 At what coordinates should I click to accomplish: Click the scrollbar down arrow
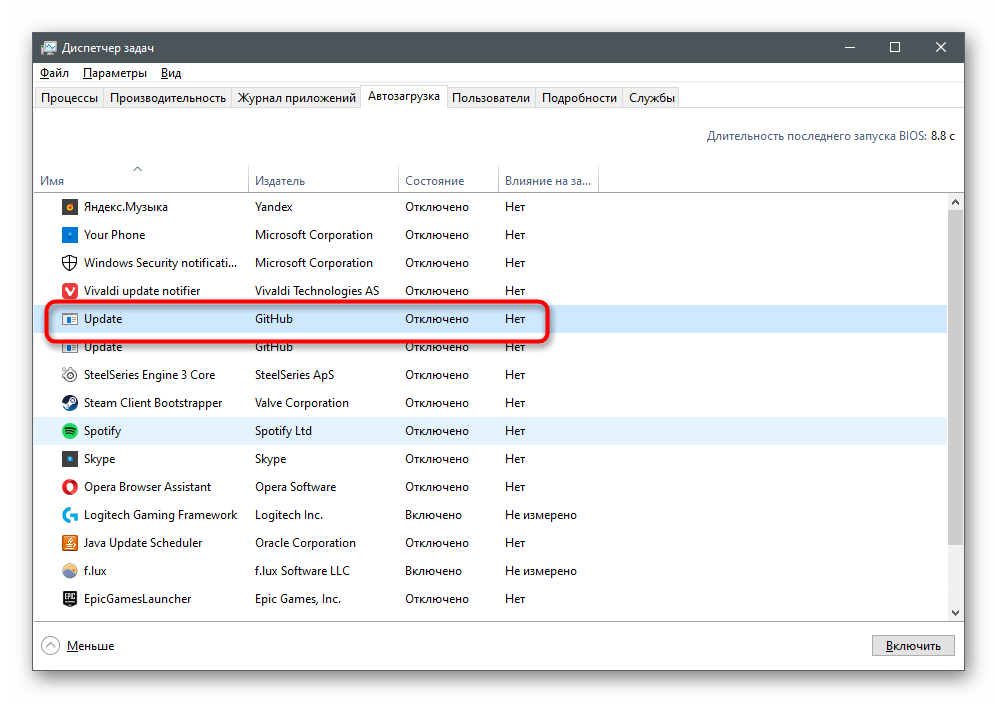(955, 612)
